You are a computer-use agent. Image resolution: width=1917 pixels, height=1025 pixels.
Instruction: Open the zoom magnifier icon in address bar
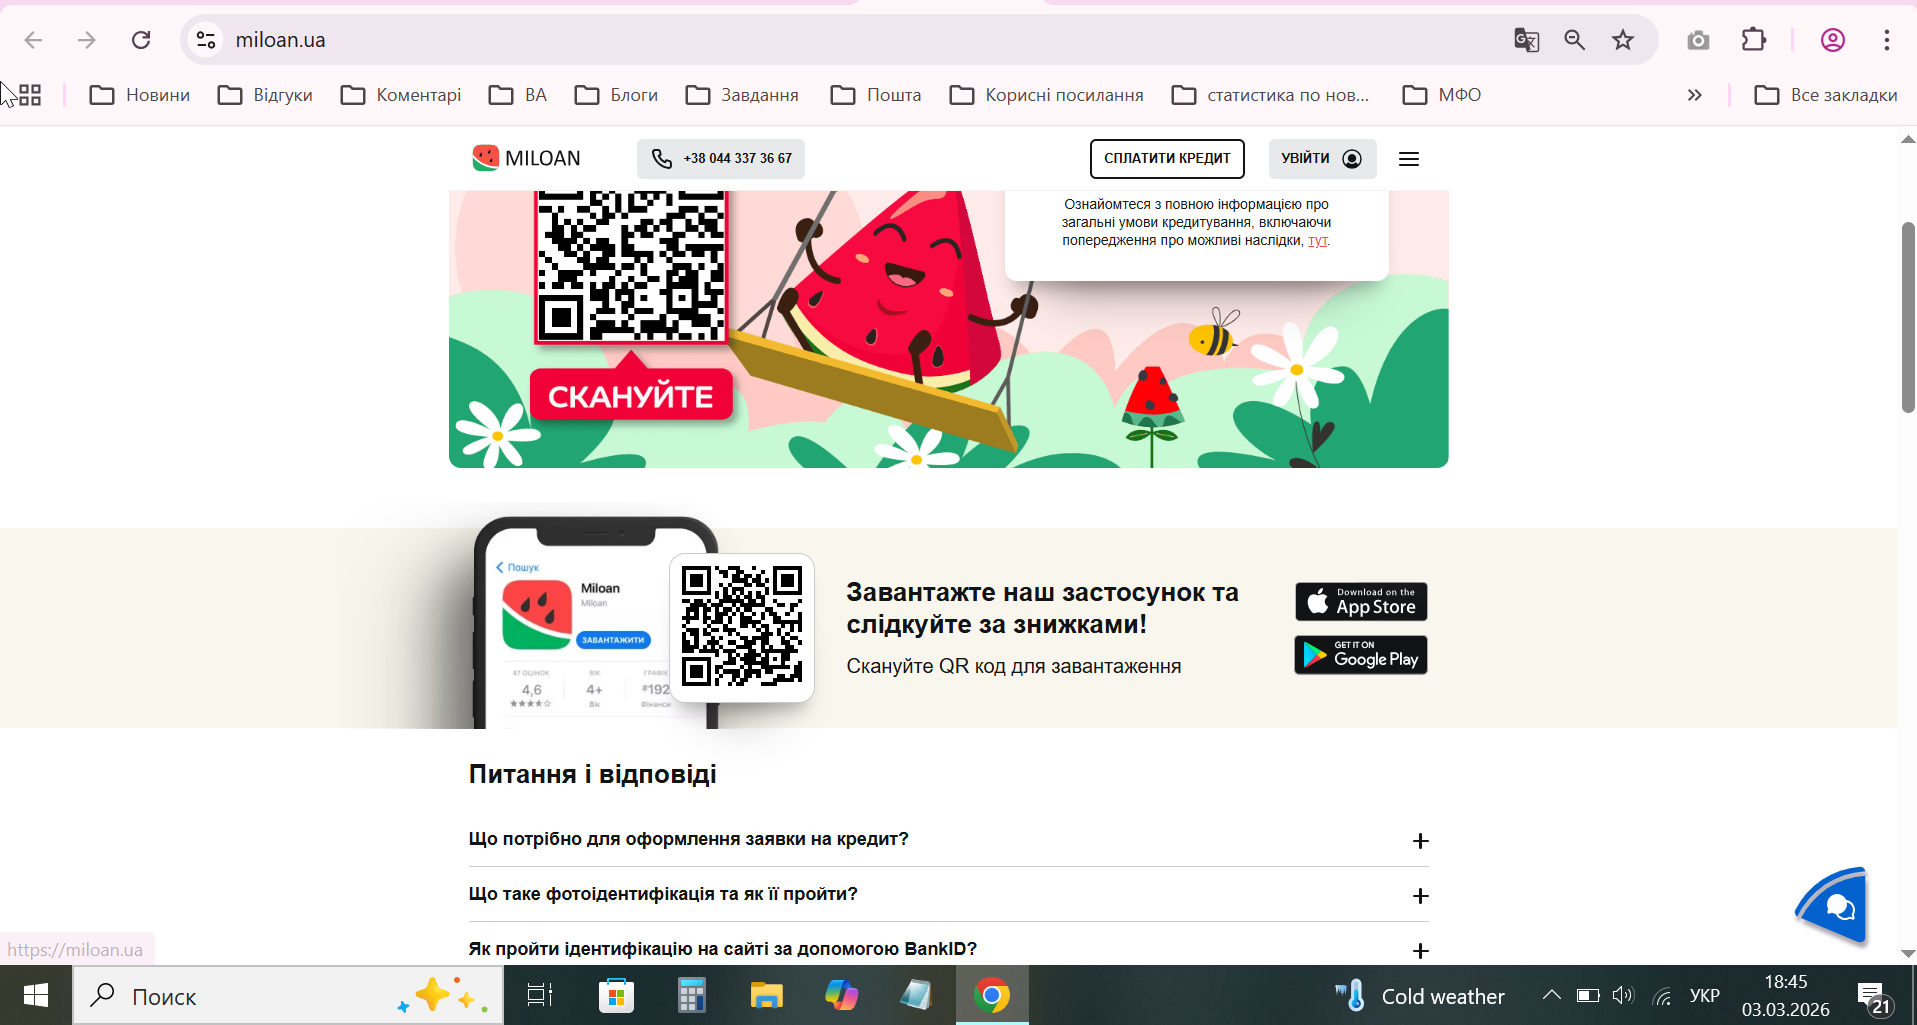click(1575, 40)
